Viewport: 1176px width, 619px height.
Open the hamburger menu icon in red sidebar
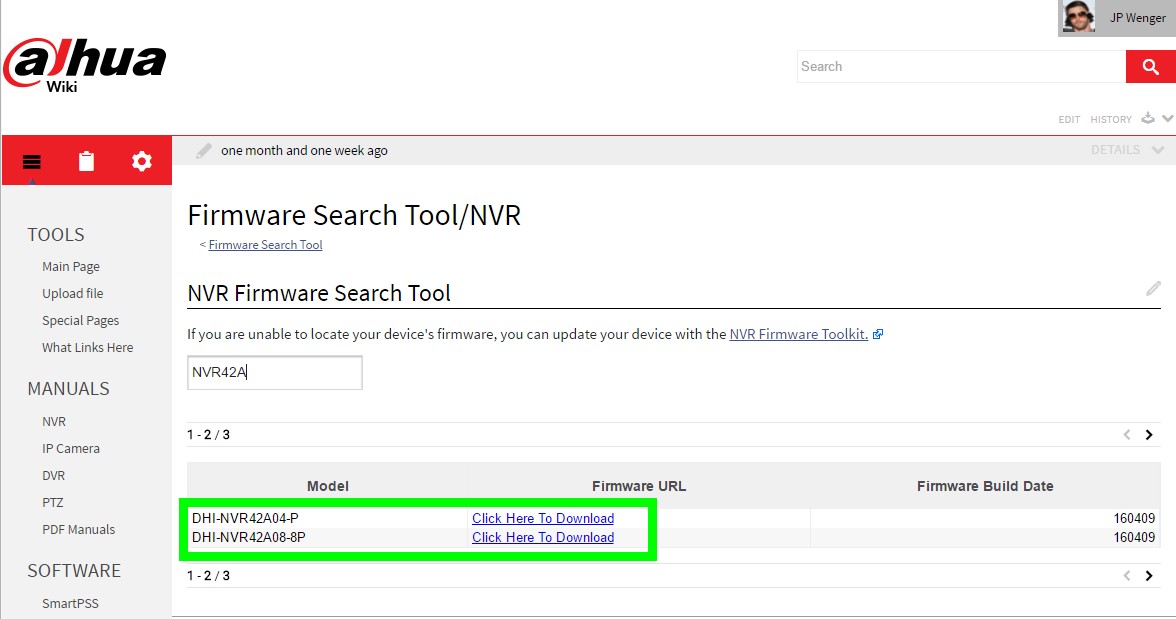click(x=32, y=161)
